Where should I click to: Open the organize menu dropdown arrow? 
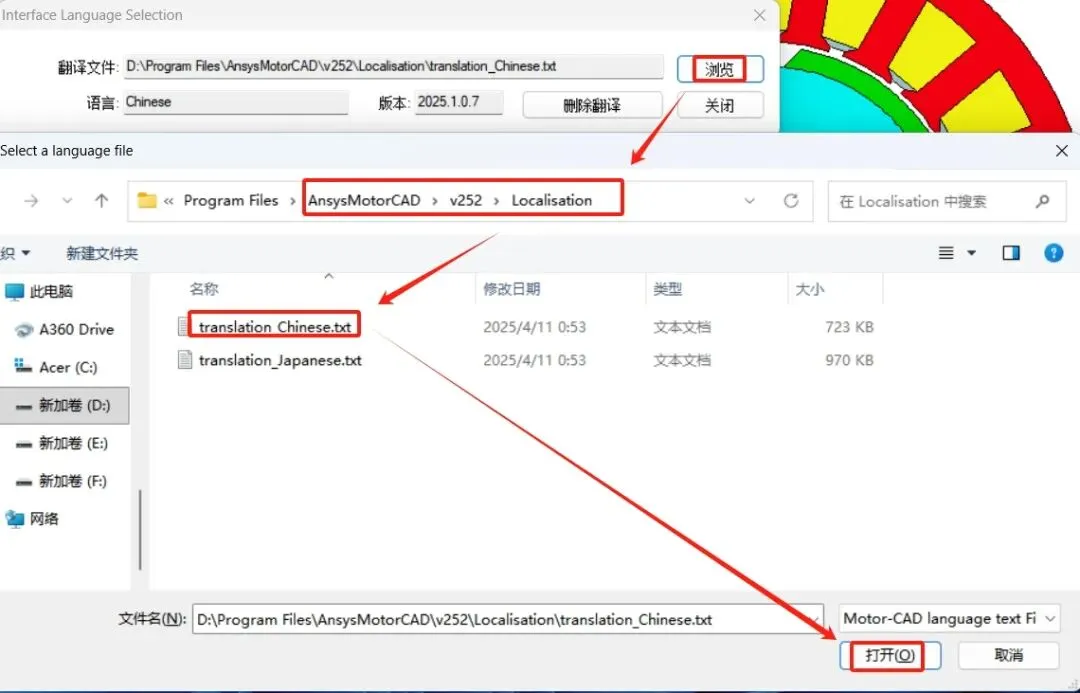point(25,253)
